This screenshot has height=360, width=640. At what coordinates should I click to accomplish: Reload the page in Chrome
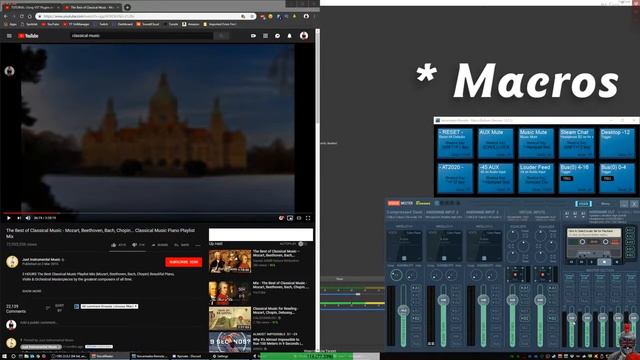pos(22,16)
